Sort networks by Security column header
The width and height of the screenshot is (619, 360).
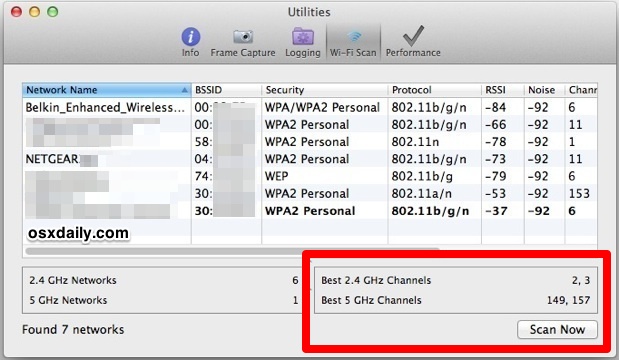coord(325,90)
